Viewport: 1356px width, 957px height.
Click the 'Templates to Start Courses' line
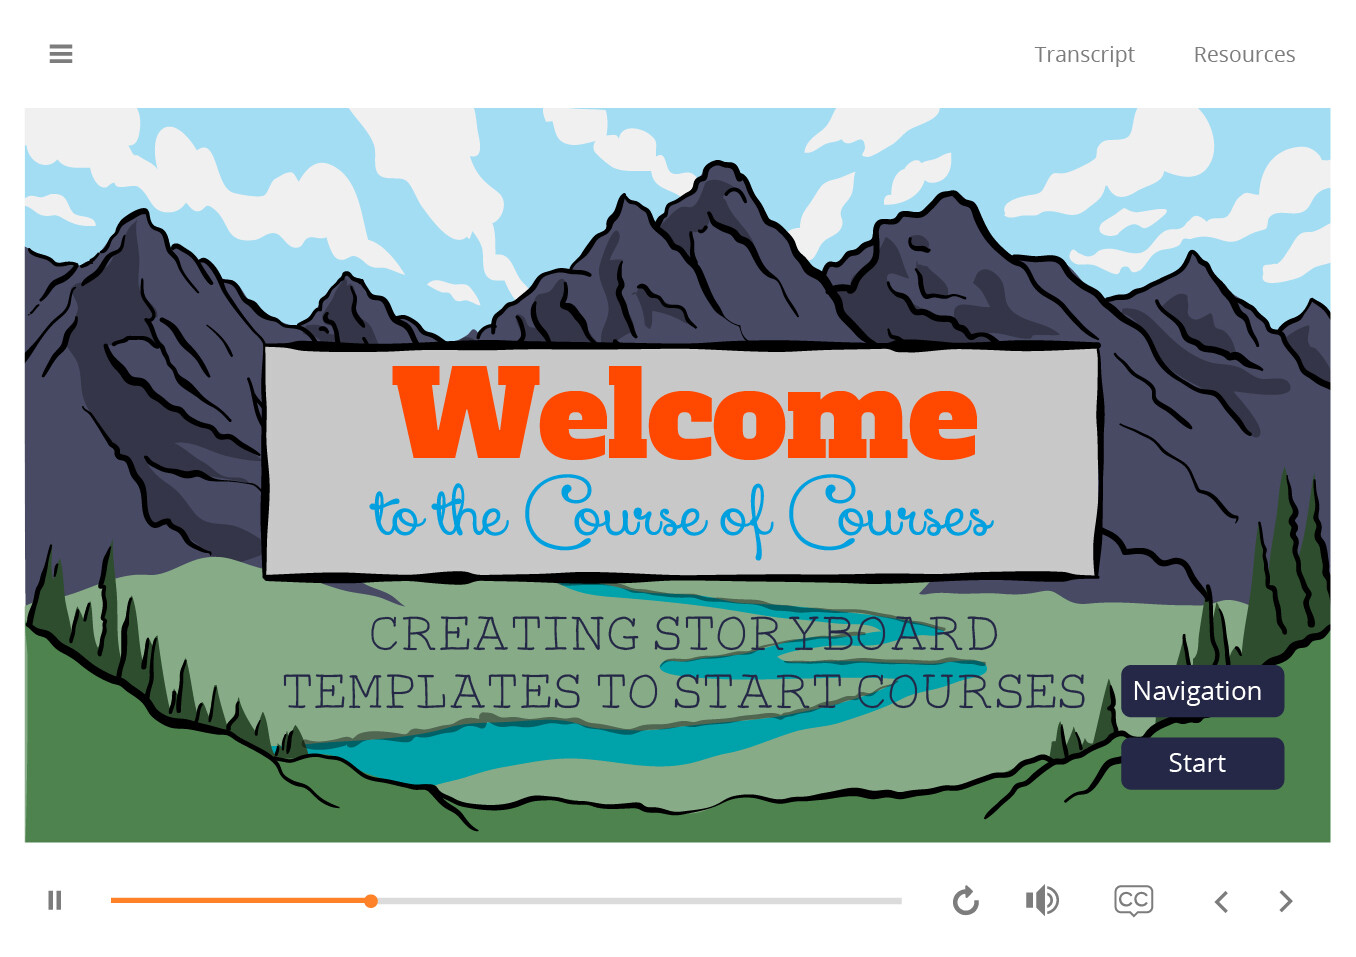pyautogui.click(x=684, y=692)
